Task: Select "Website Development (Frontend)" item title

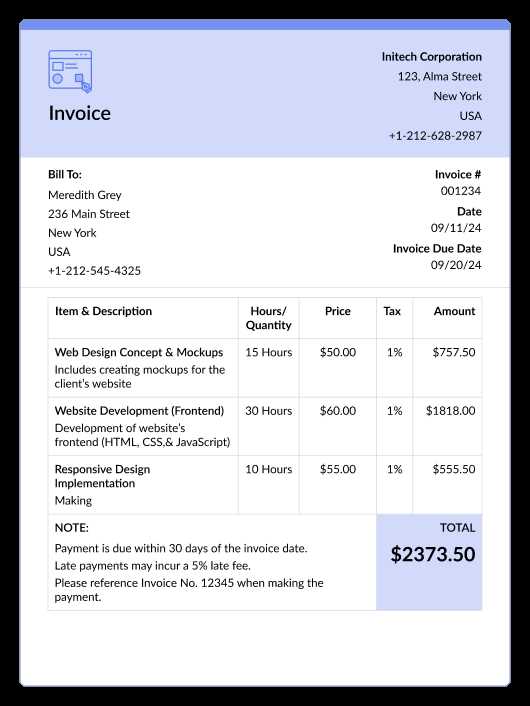Action: tap(139, 411)
